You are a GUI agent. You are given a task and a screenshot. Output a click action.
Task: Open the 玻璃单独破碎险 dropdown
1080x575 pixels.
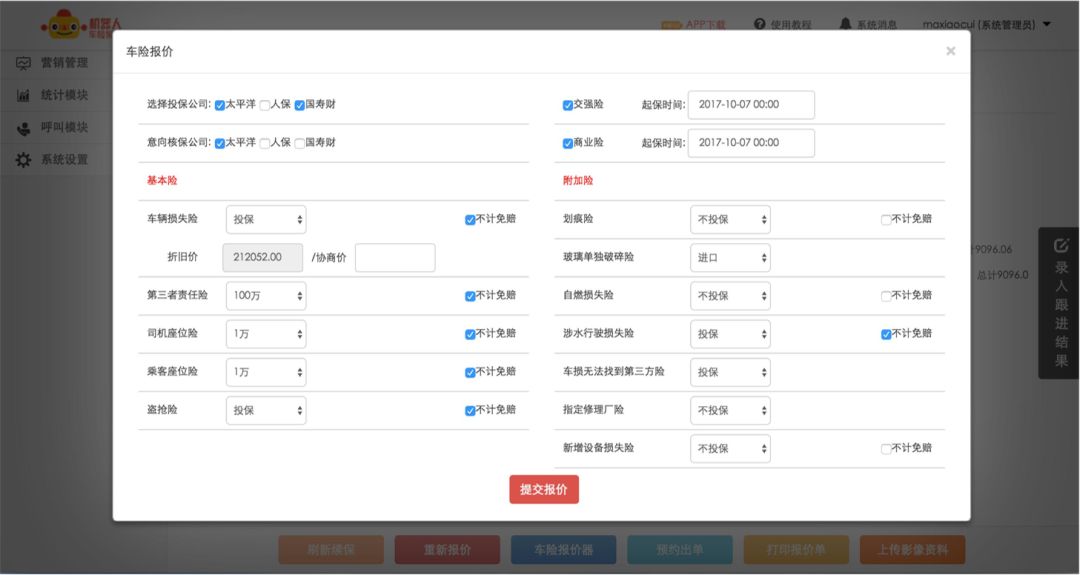pos(730,258)
